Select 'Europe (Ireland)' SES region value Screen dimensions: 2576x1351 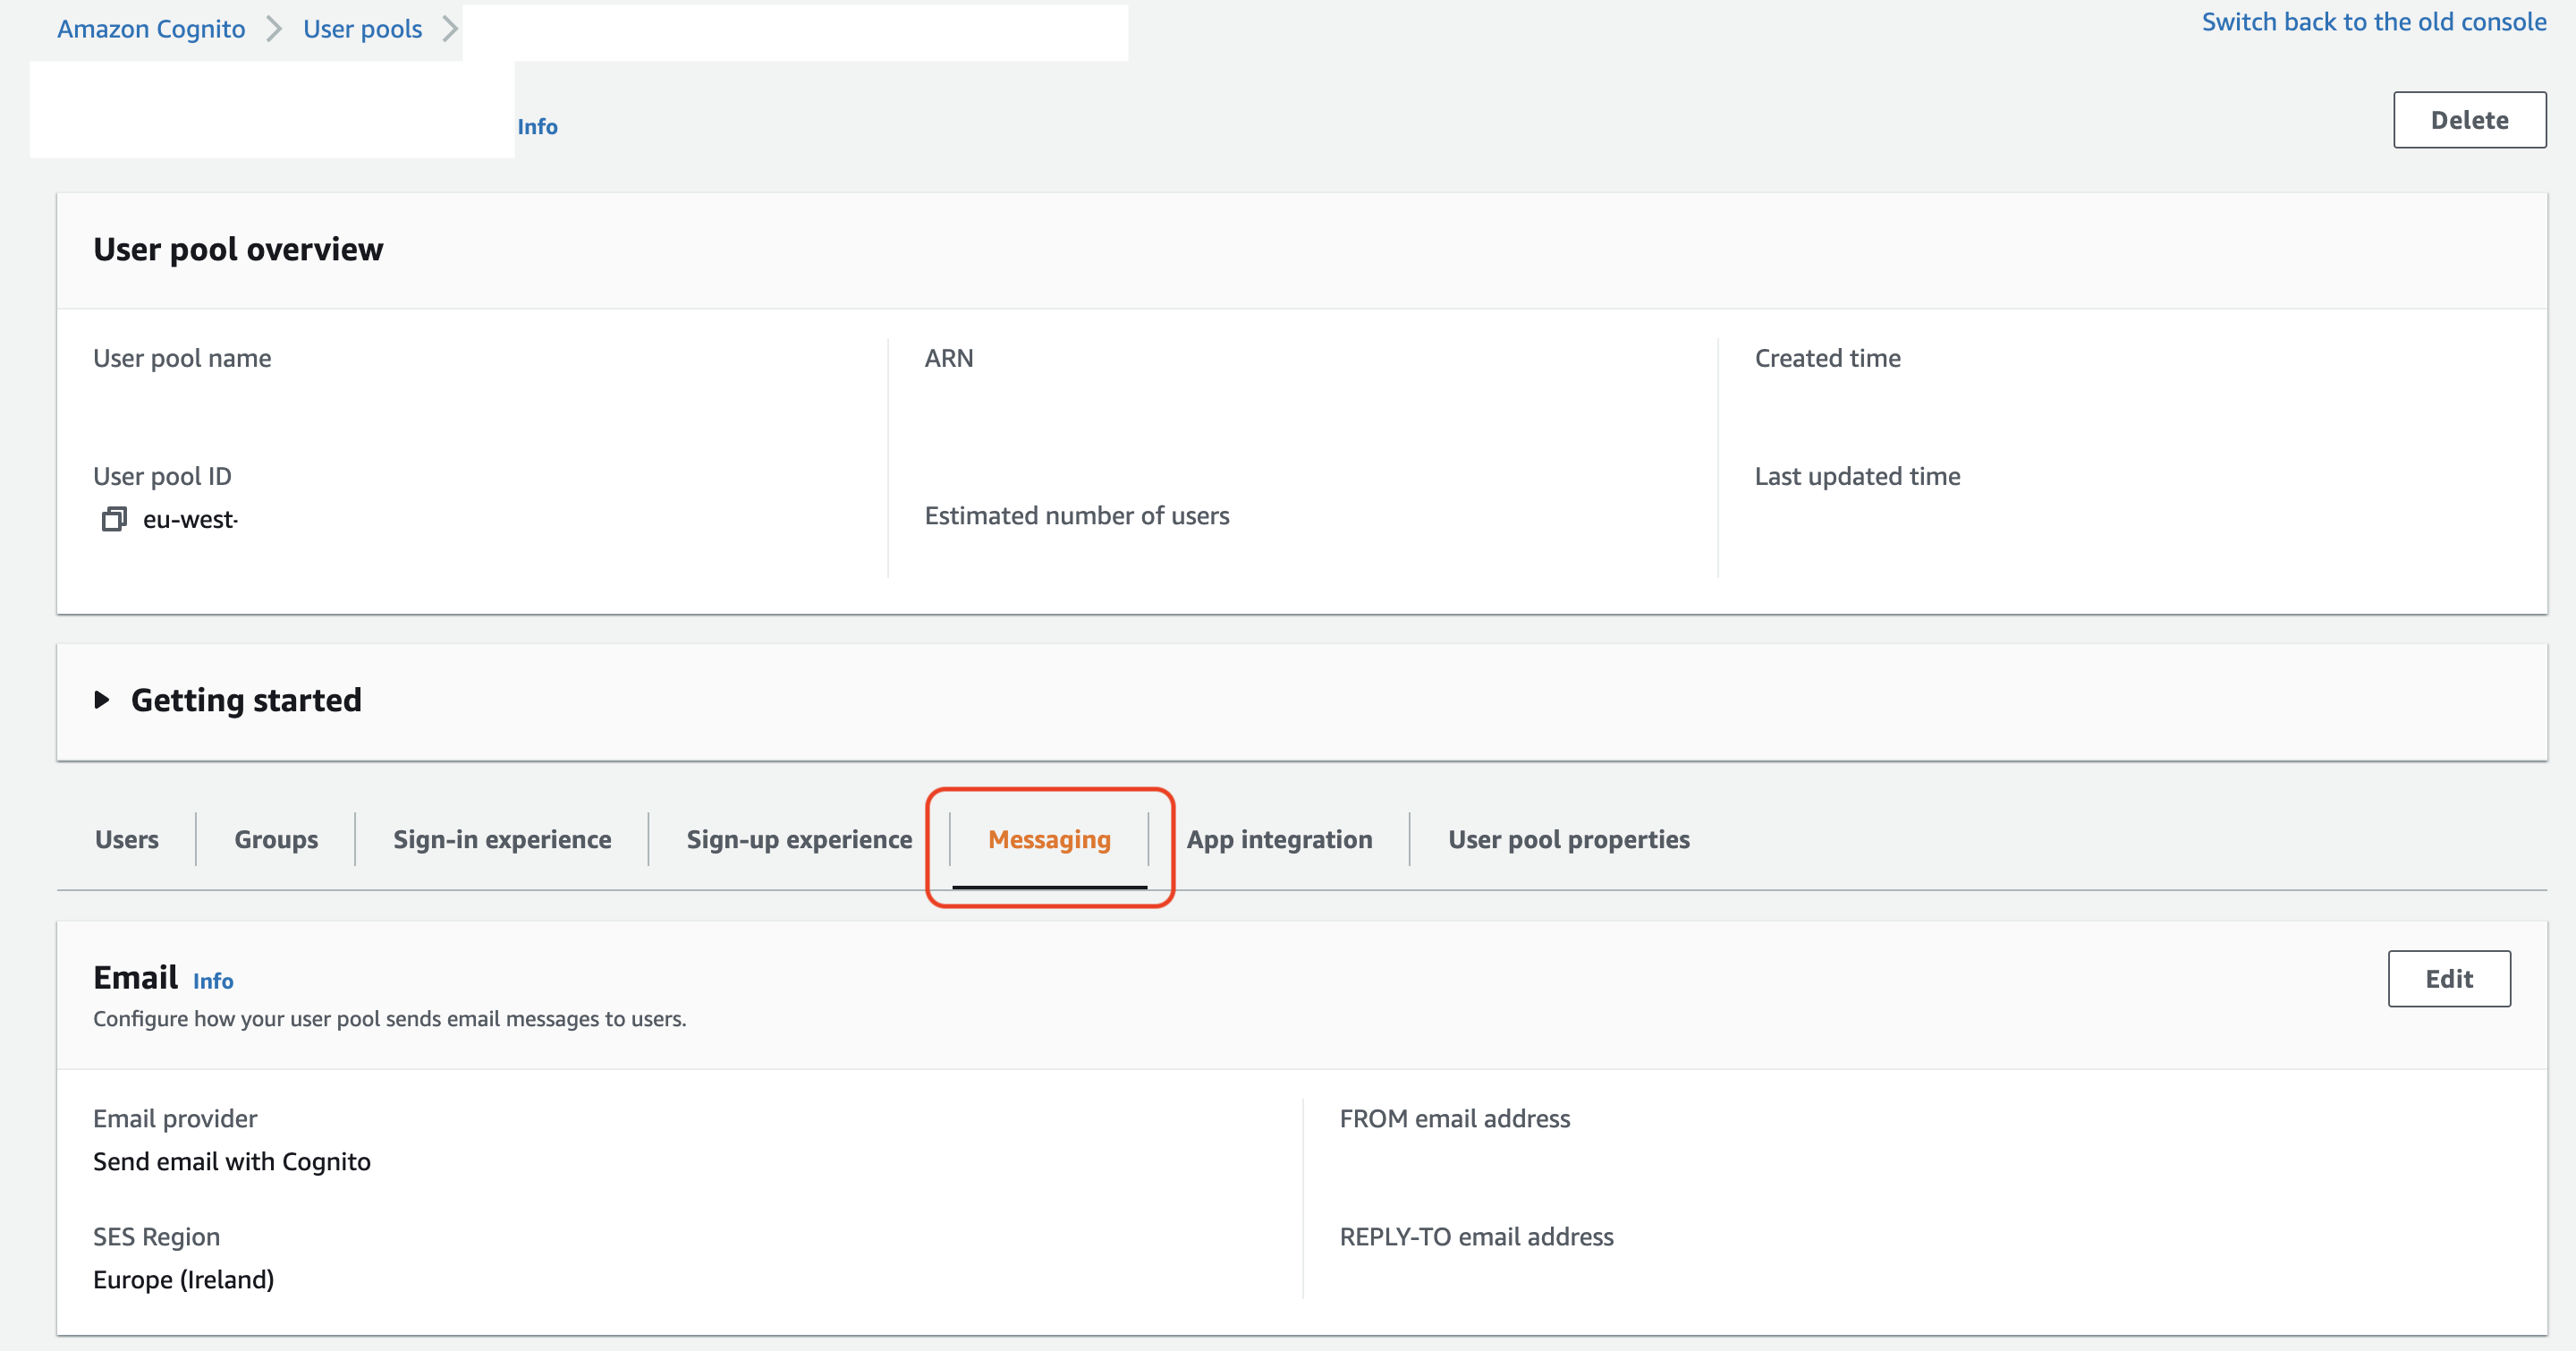pyautogui.click(x=183, y=1279)
